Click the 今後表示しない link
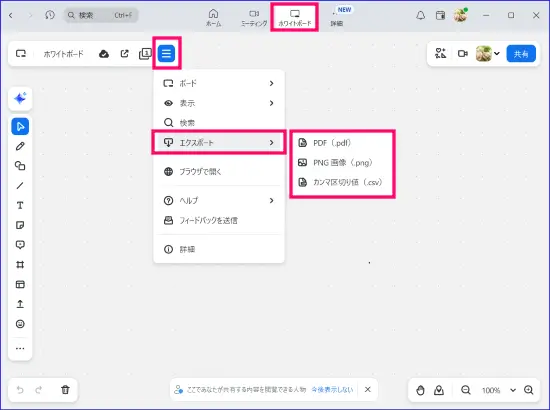 [332, 389]
